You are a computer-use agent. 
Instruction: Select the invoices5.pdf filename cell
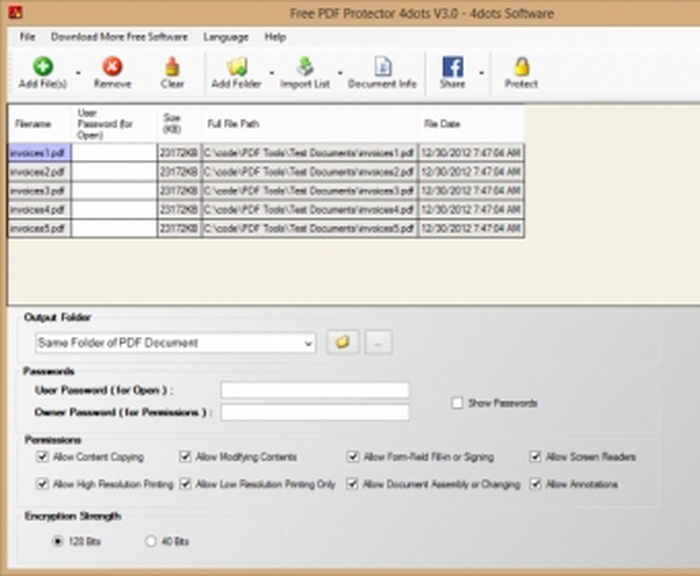click(39, 229)
